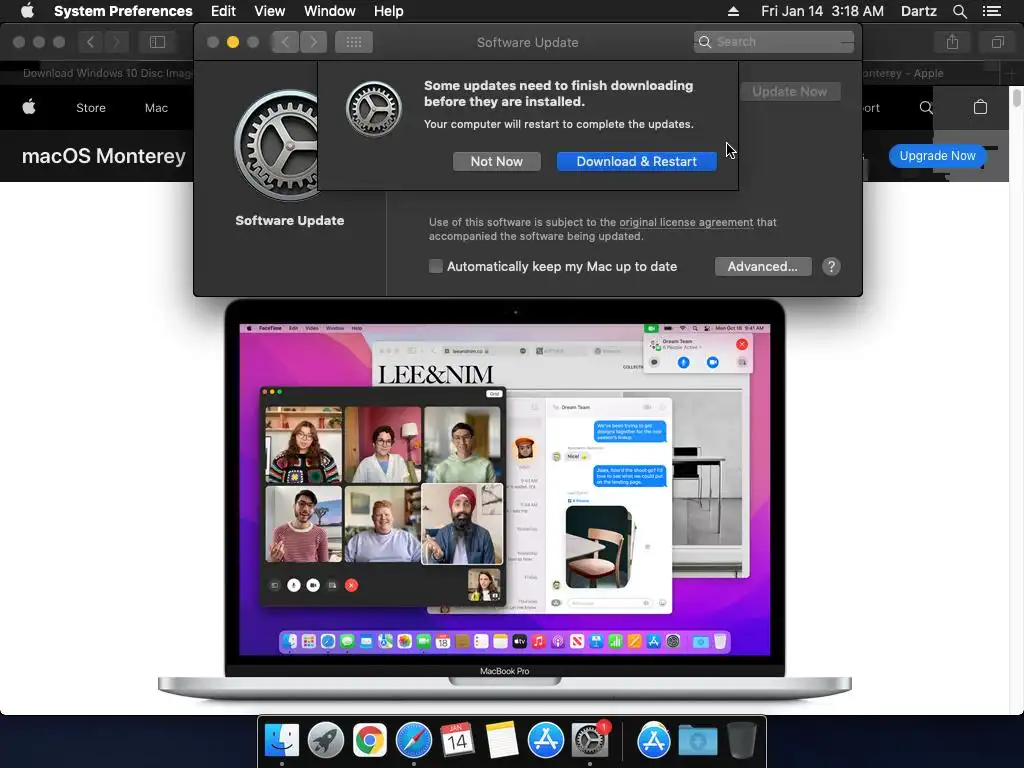Viewport: 1024px width, 768px height.
Task: Click search icon on Apple website
Action: 925,107
